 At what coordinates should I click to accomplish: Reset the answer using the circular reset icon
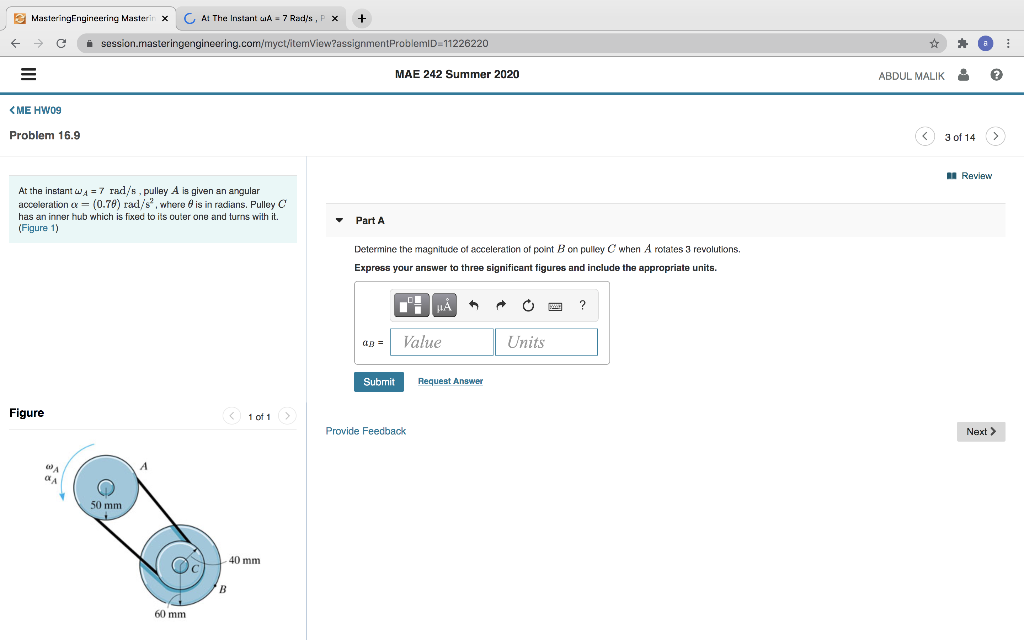[528, 305]
